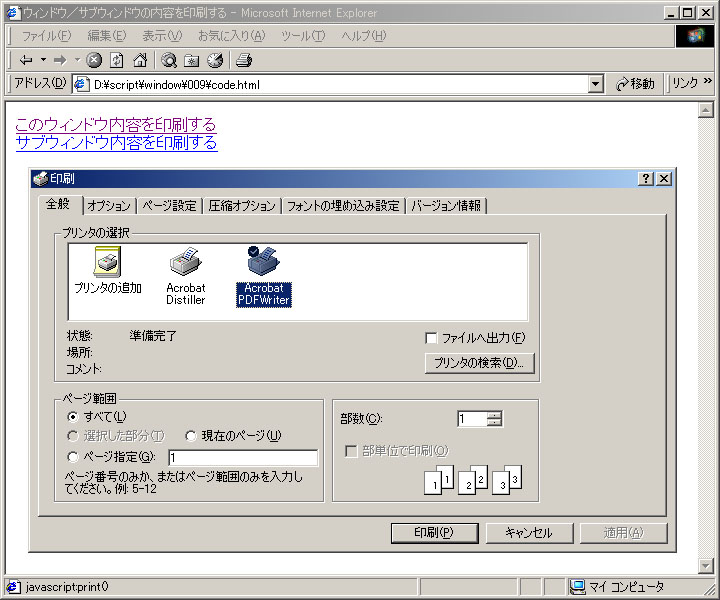The image size is (720, 600).
Task: Click the Home icon in toolbar
Action: point(140,60)
